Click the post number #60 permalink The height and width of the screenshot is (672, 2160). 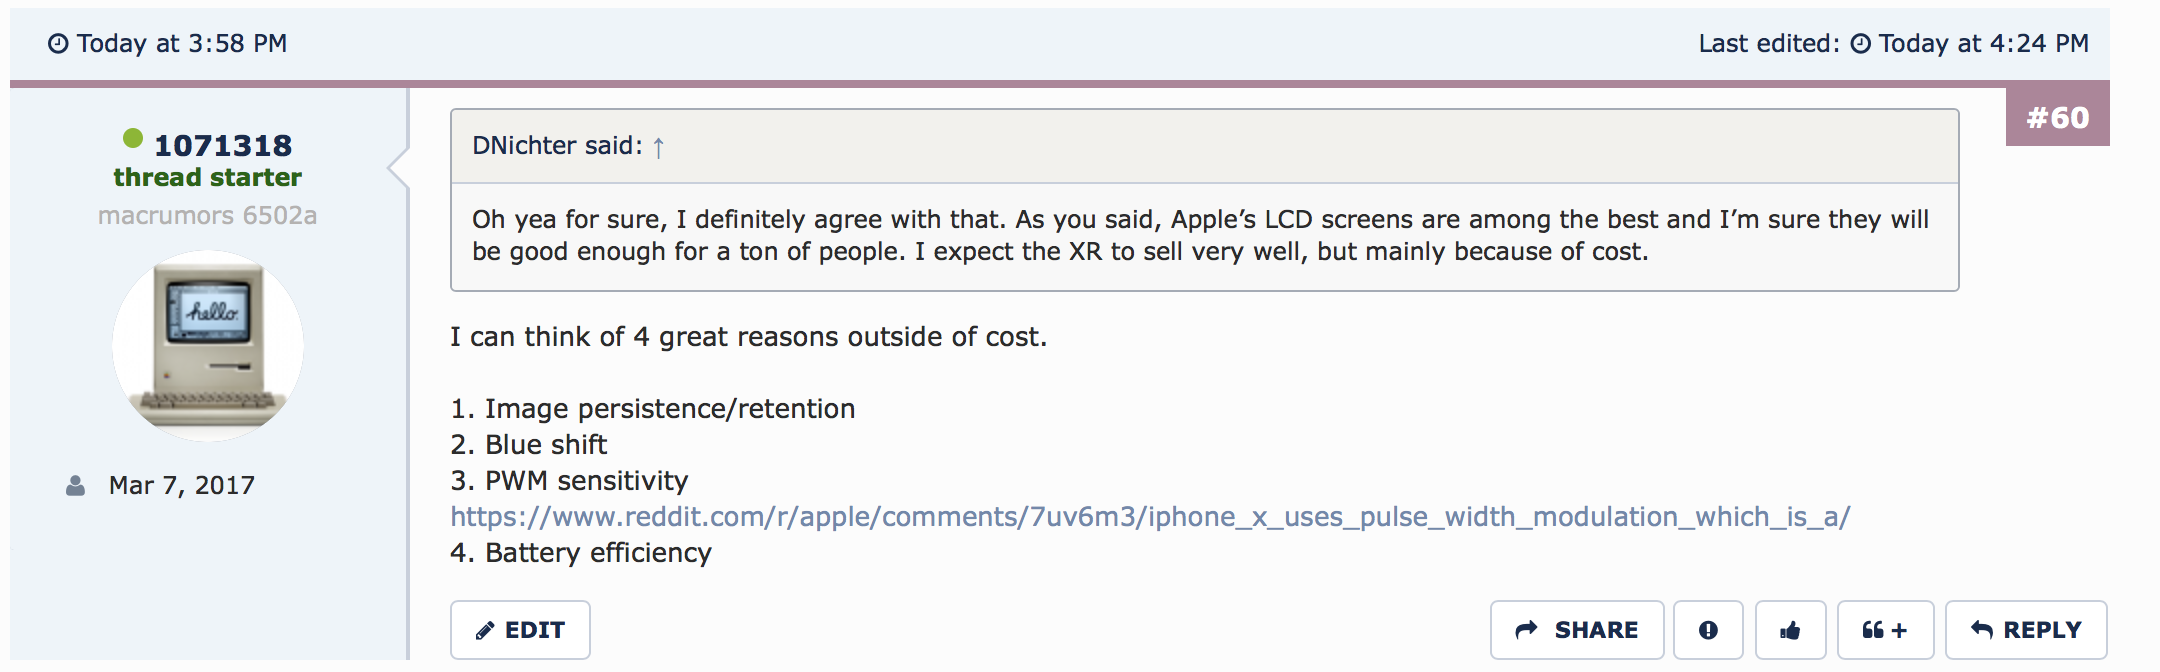tap(2057, 118)
